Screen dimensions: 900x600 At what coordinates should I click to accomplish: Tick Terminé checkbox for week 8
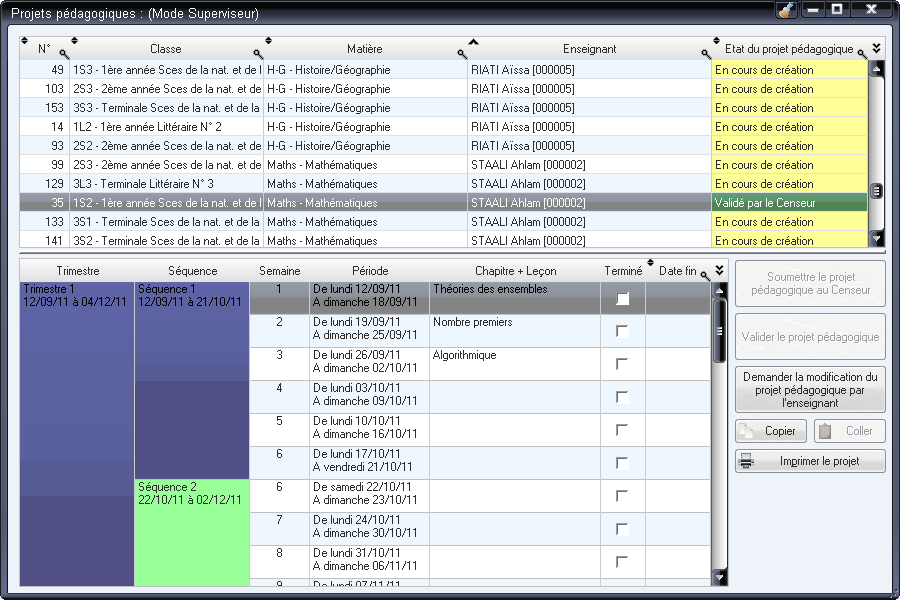622,562
